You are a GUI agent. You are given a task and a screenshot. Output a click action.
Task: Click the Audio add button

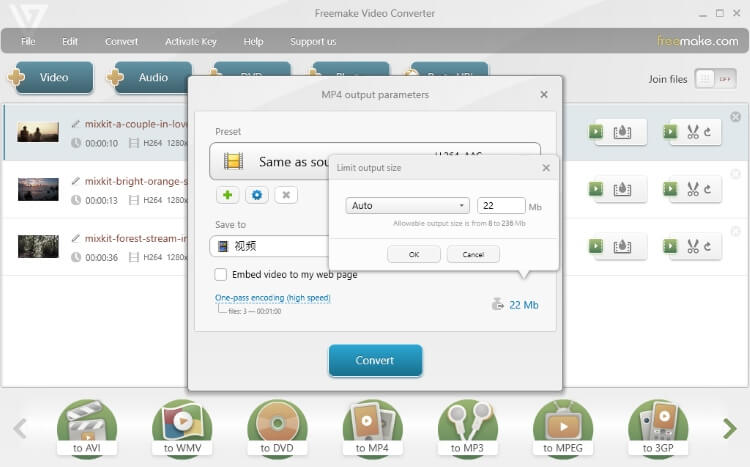(x=150, y=77)
